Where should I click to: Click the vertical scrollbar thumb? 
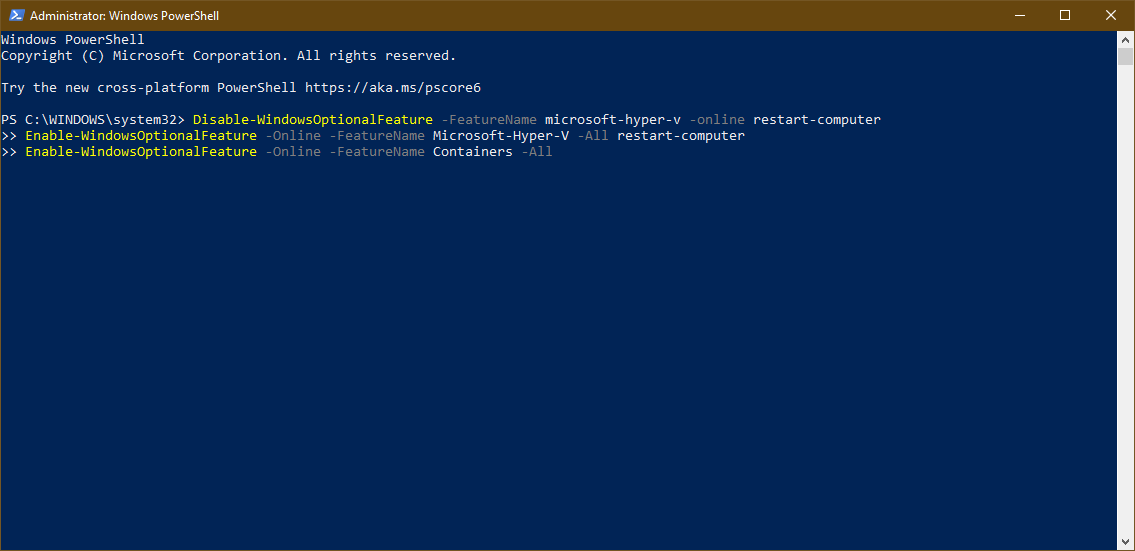coord(1126,56)
